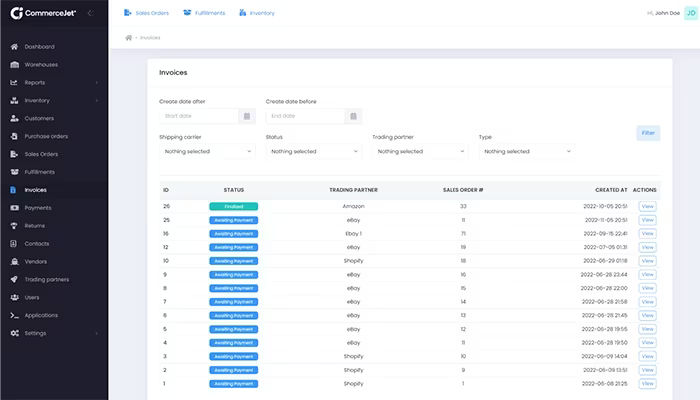Click the Filter button
Screen dimensions: 700x400
pyautogui.click(x=648, y=133)
